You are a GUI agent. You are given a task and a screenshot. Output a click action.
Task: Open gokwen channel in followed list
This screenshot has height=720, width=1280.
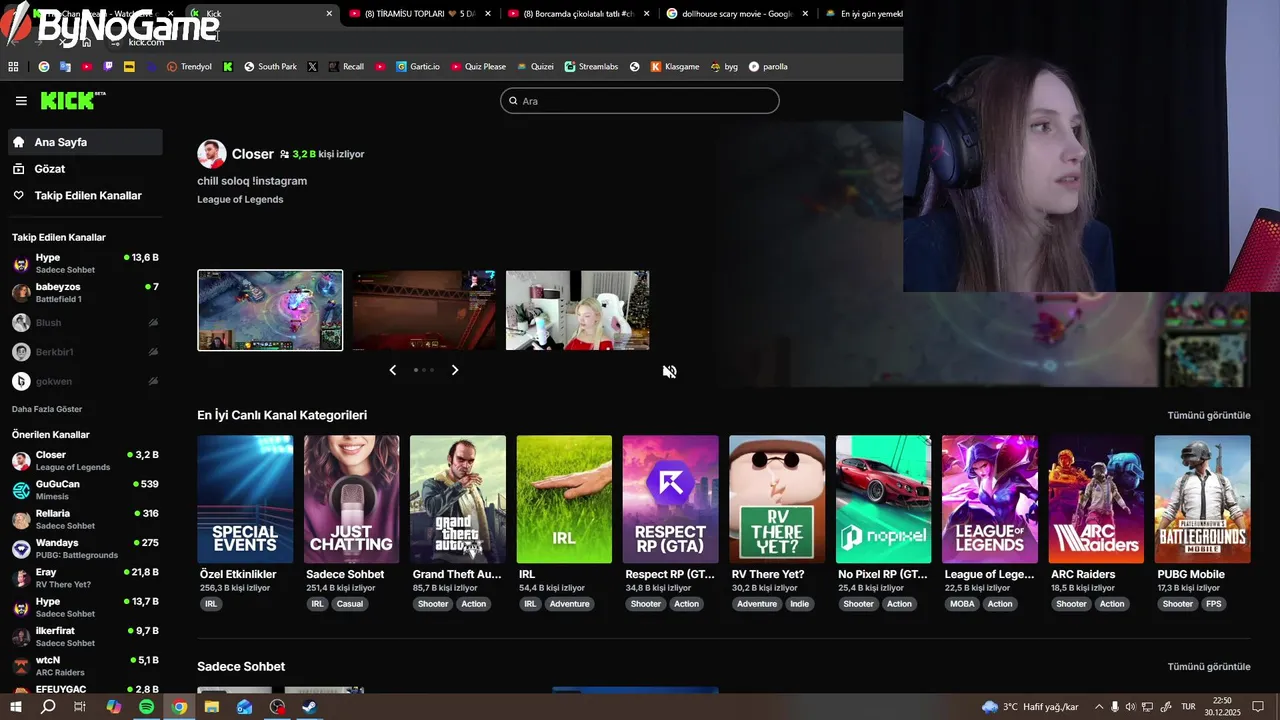pyautogui.click(x=85, y=381)
